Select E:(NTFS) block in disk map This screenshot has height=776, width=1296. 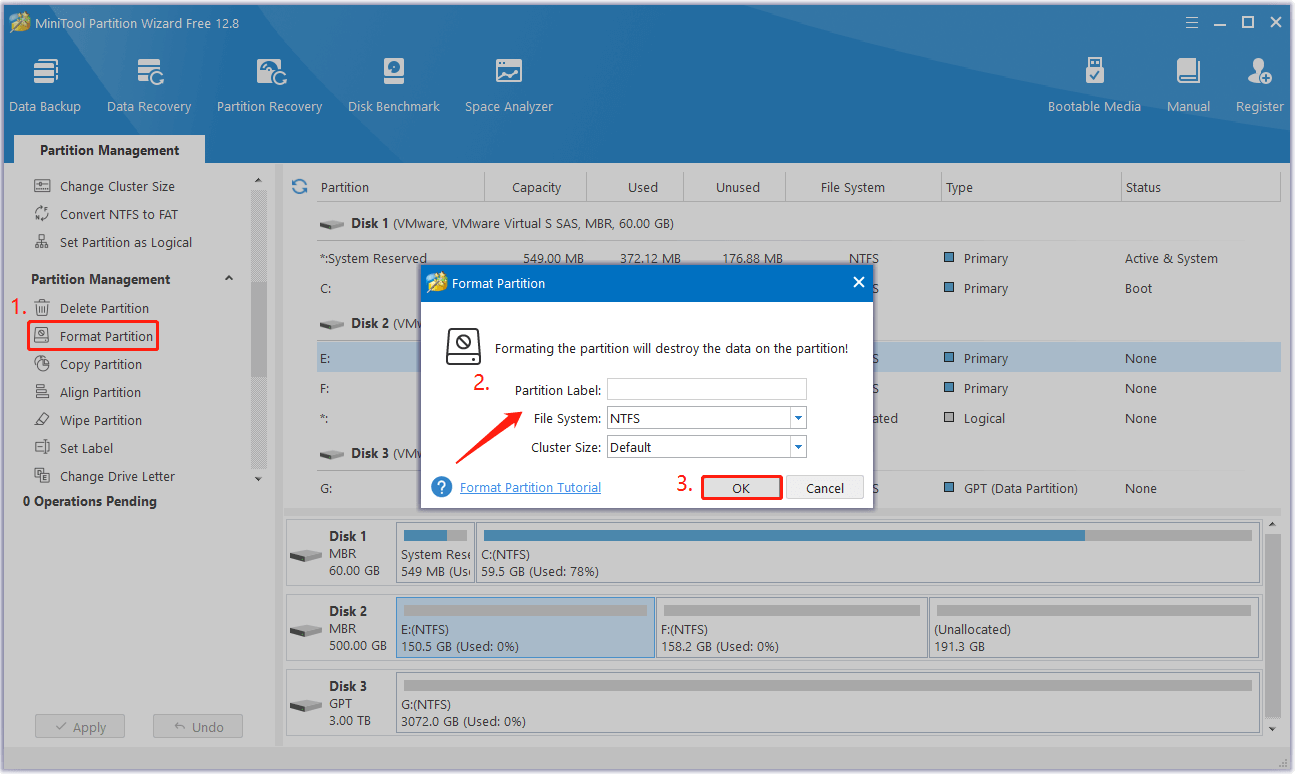(x=526, y=627)
